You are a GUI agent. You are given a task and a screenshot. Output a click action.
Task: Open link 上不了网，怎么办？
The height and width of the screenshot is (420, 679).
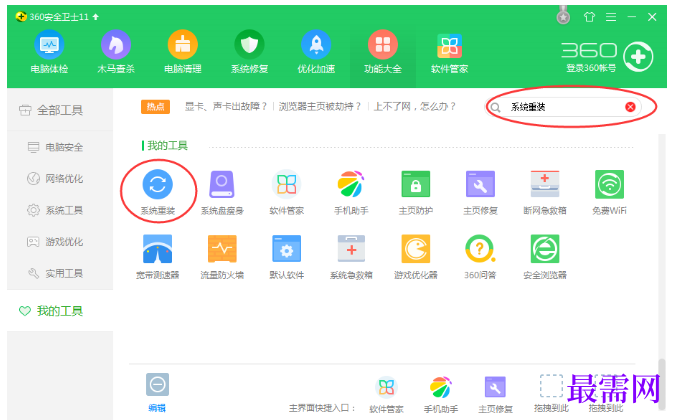pyautogui.click(x=414, y=107)
